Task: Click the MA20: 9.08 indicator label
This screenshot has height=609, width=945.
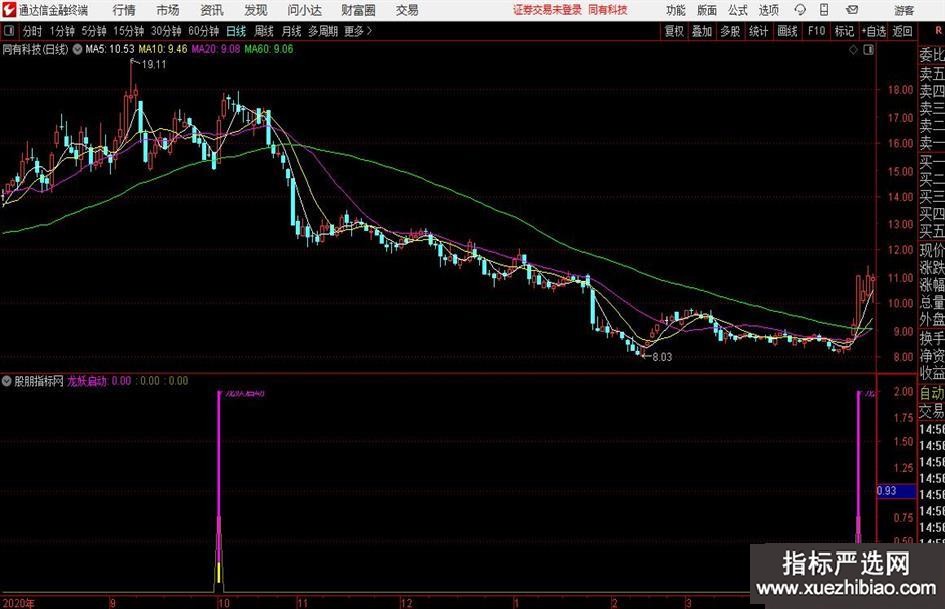Action: click(x=216, y=49)
